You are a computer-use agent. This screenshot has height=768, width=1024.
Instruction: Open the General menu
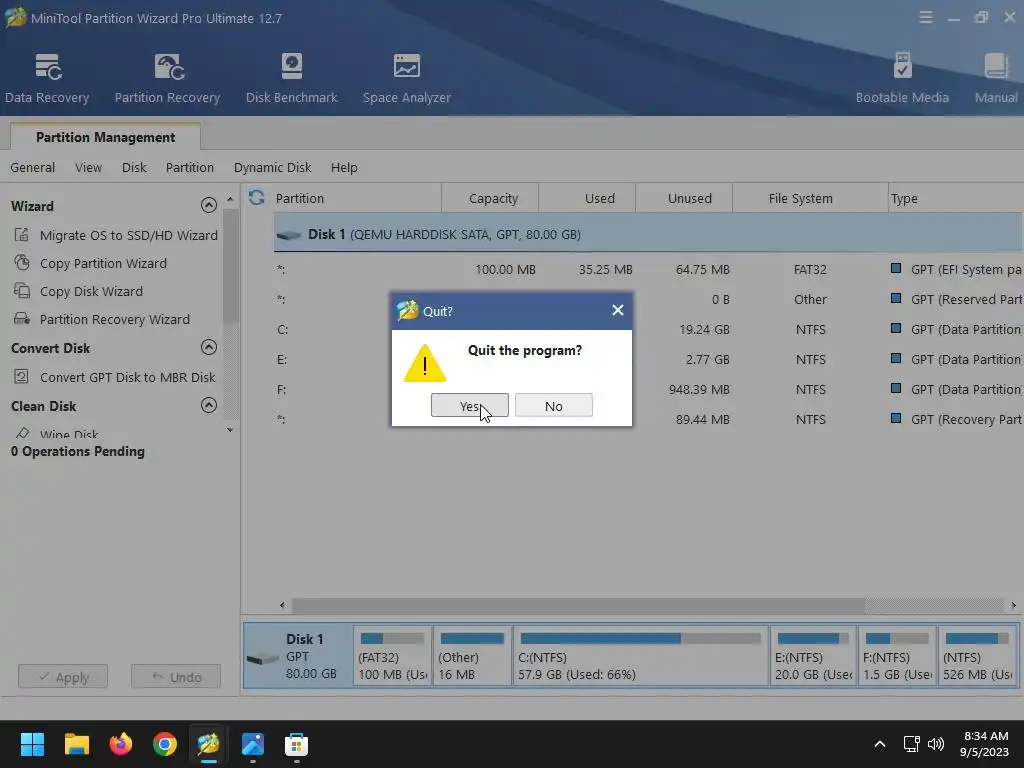(x=33, y=167)
